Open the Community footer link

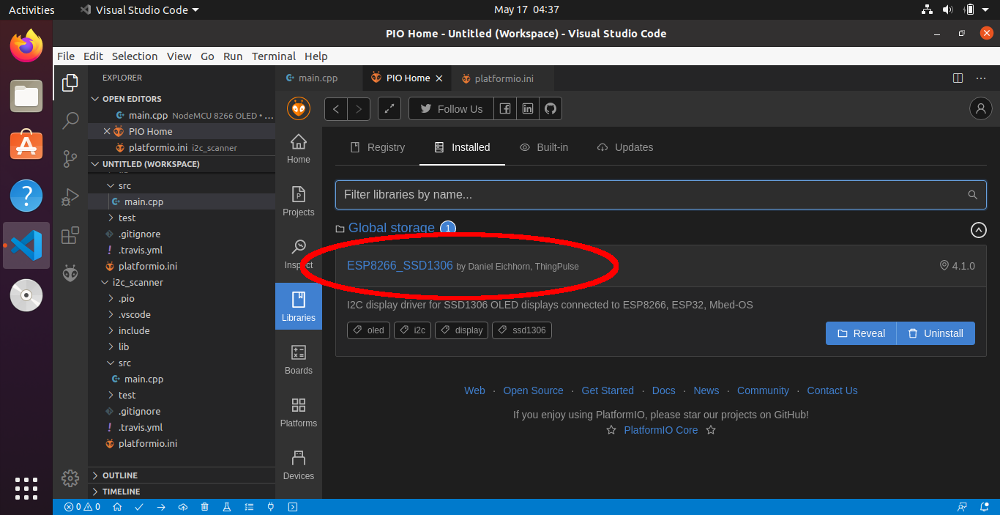pyautogui.click(x=763, y=391)
